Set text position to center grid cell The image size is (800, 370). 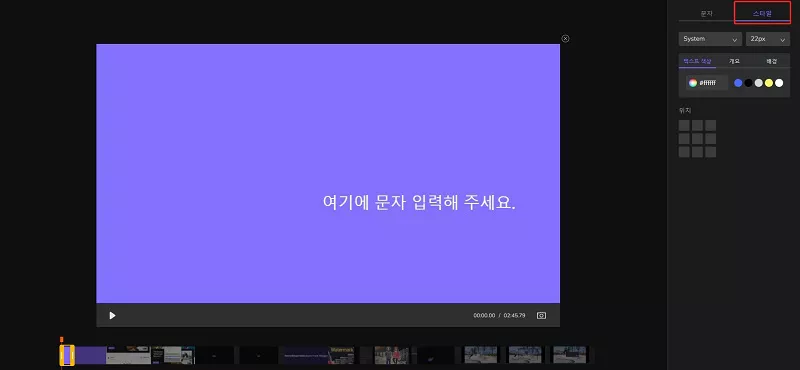[697, 139]
